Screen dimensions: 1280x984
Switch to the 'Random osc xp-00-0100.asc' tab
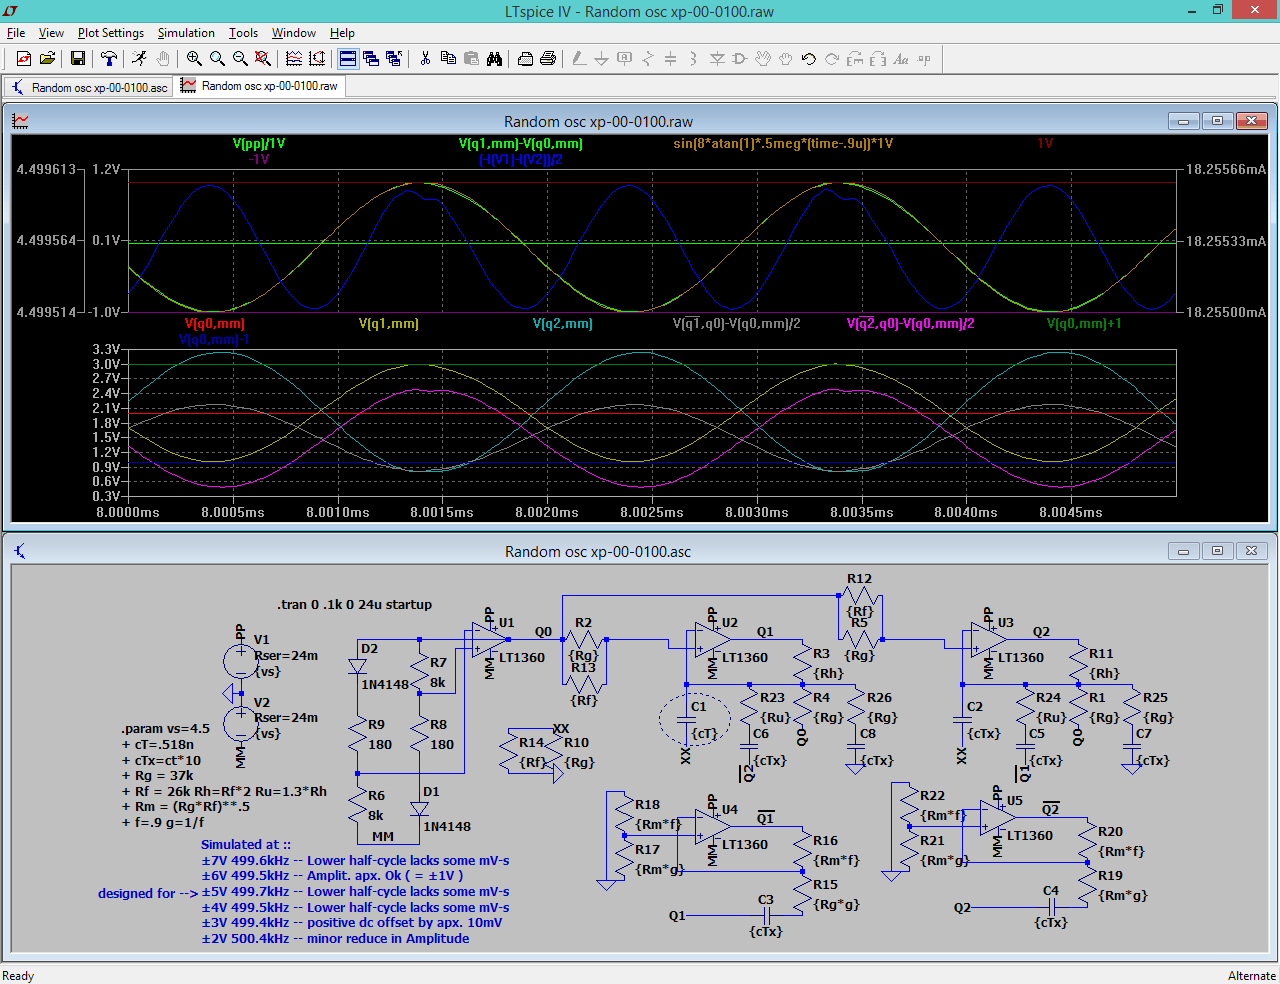(89, 87)
